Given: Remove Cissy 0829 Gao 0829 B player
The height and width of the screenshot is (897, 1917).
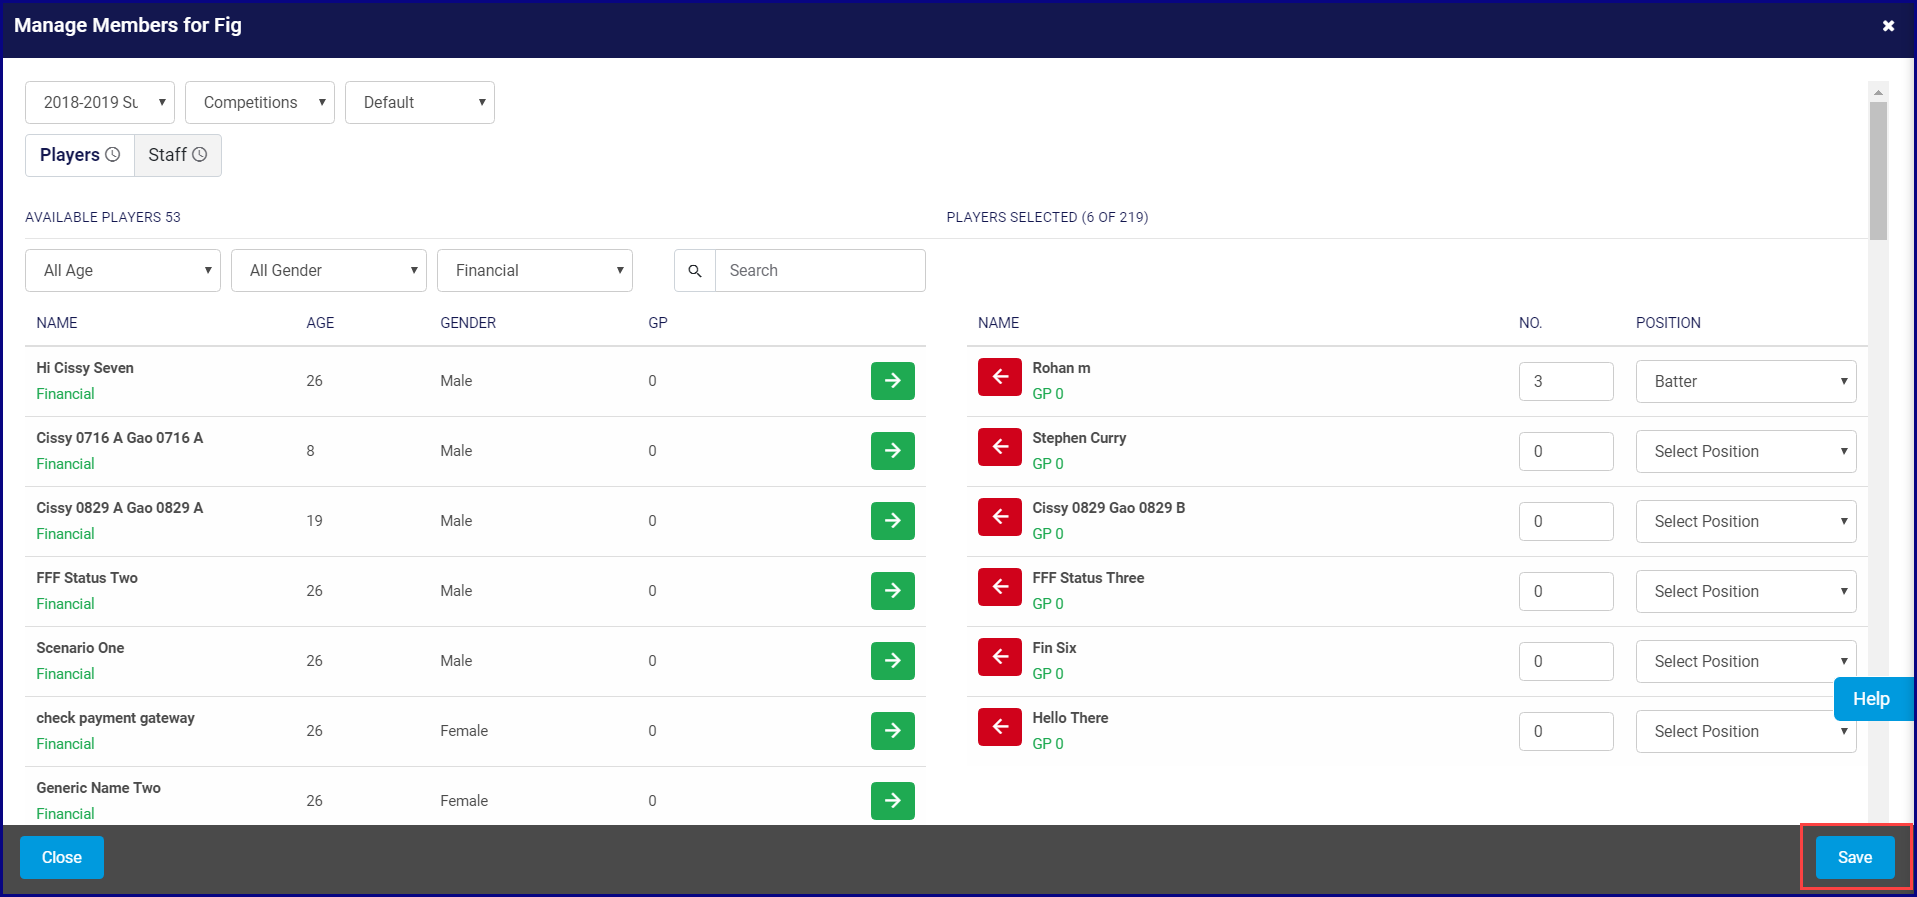Looking at the screenshot, I should coord(999,517).
